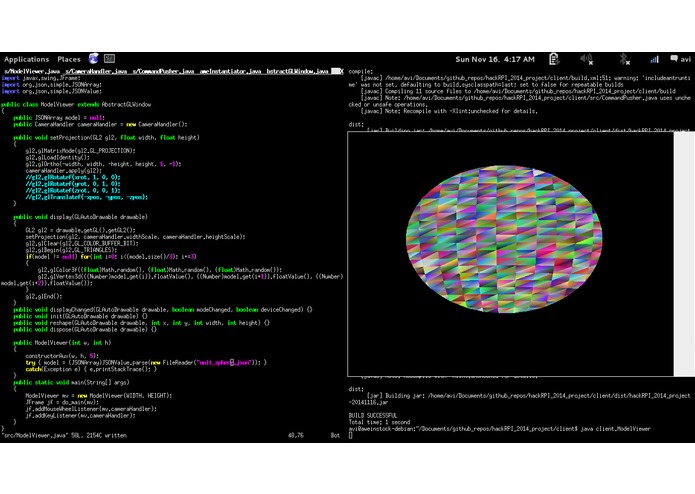Click the 'gl2.glLoadIdentity();' line
The width and height of the screenshot is (695, 494).
58,157
